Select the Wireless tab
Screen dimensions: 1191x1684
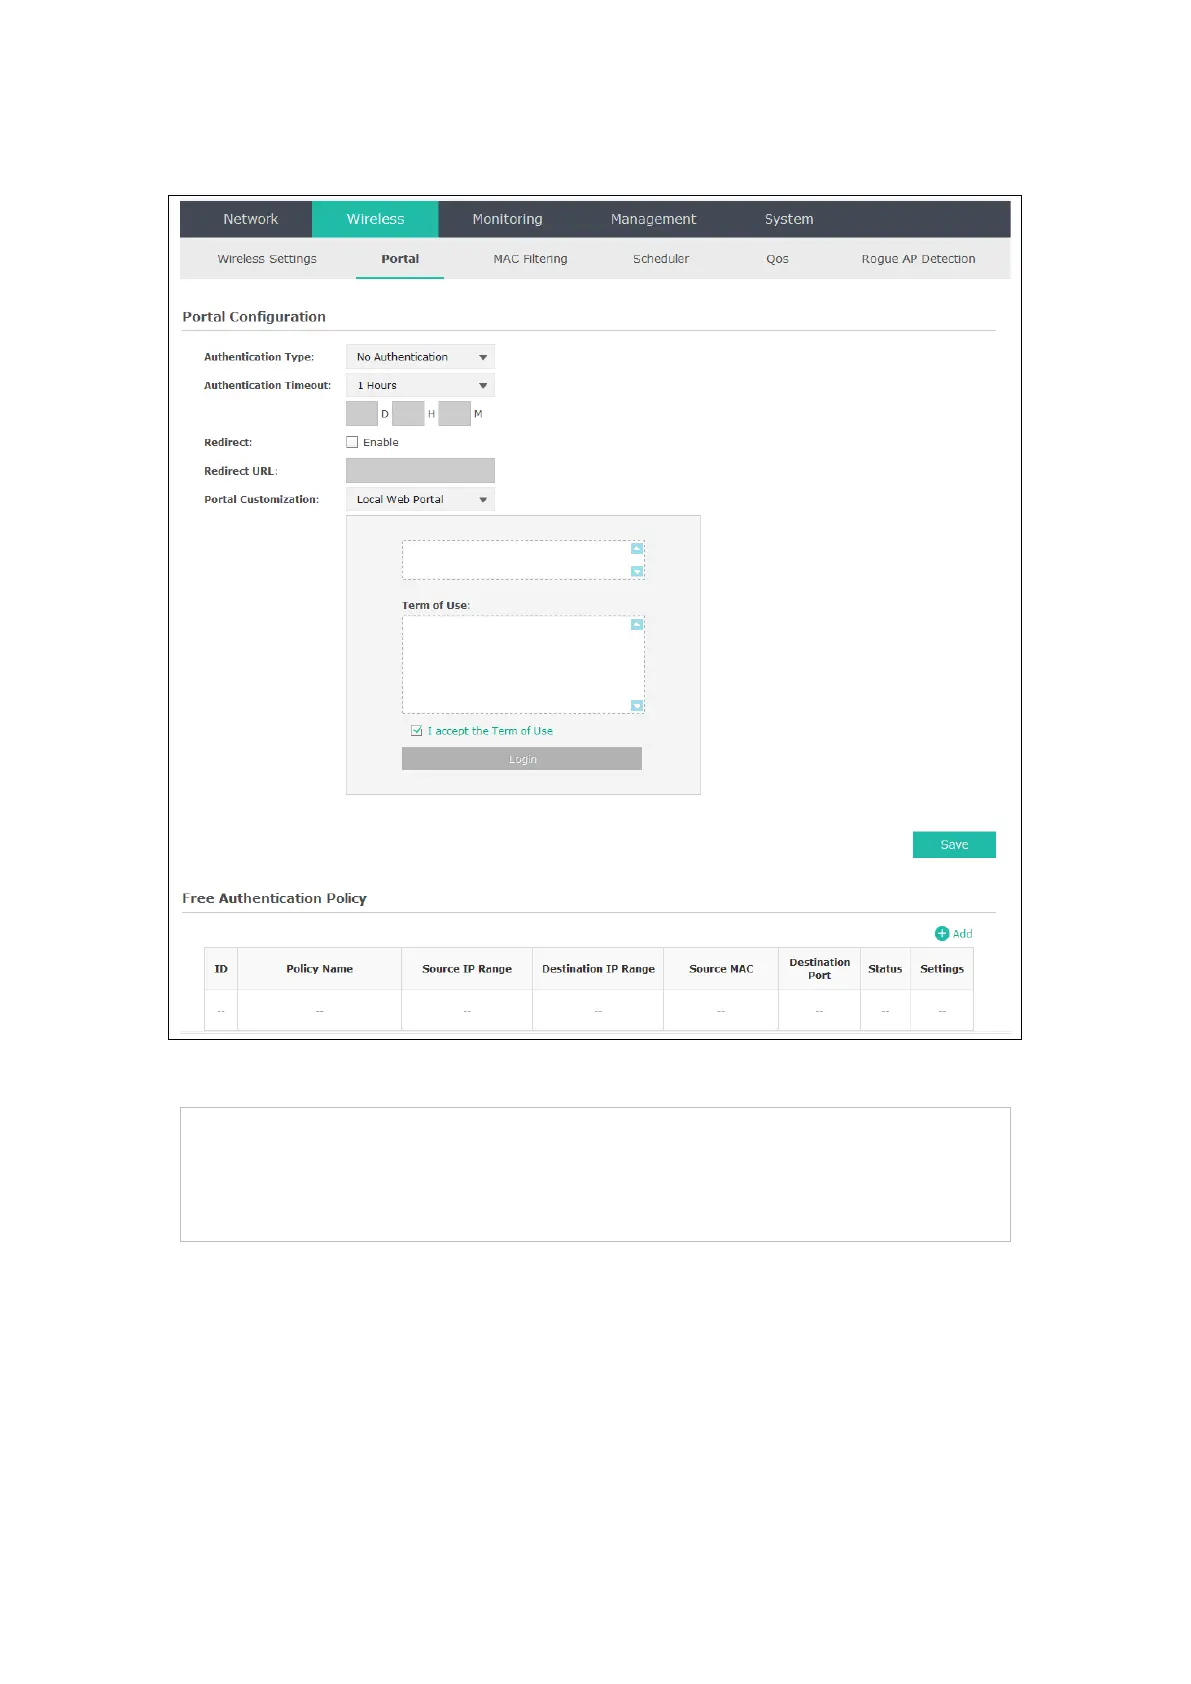coord(375,219)
